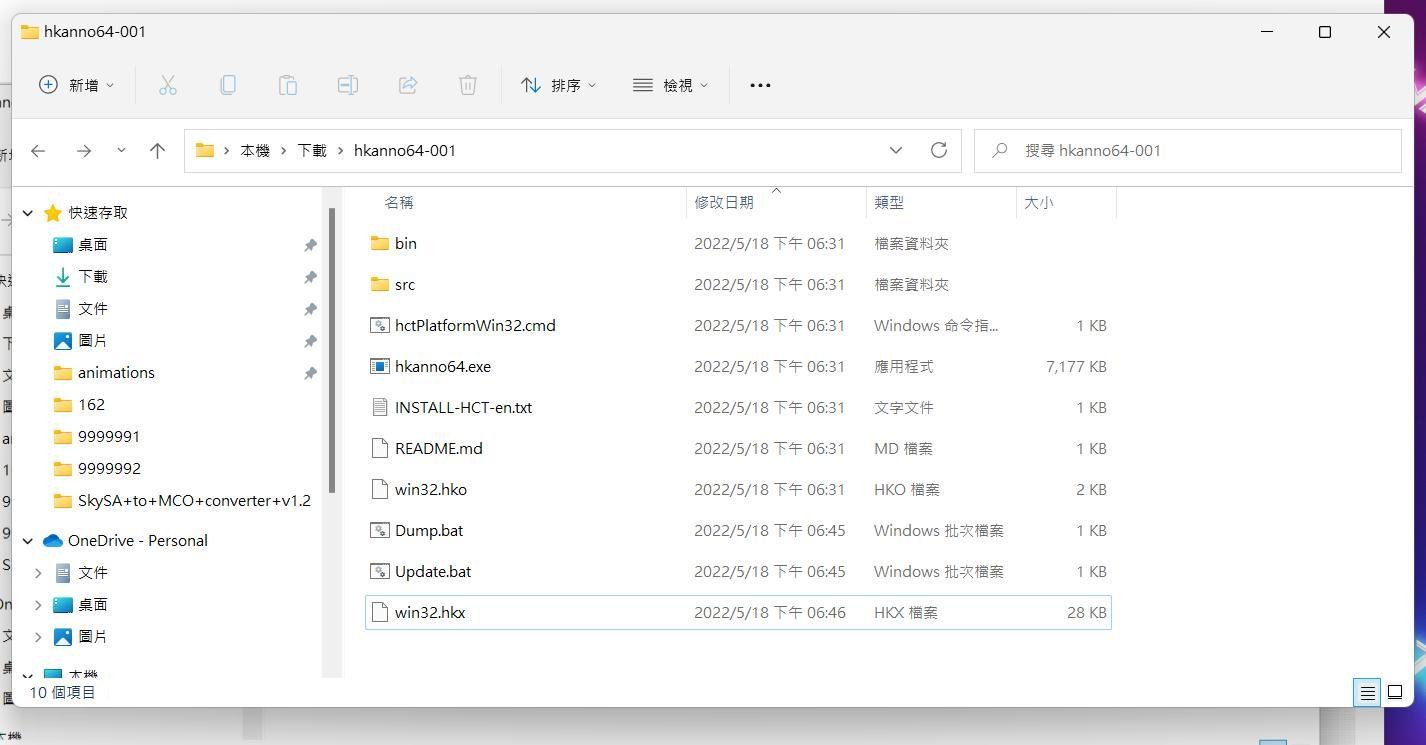Expand OneDrive - Personal in the sidebar
The width and height of the screenshot is (1426, 745).
(27, 540)
